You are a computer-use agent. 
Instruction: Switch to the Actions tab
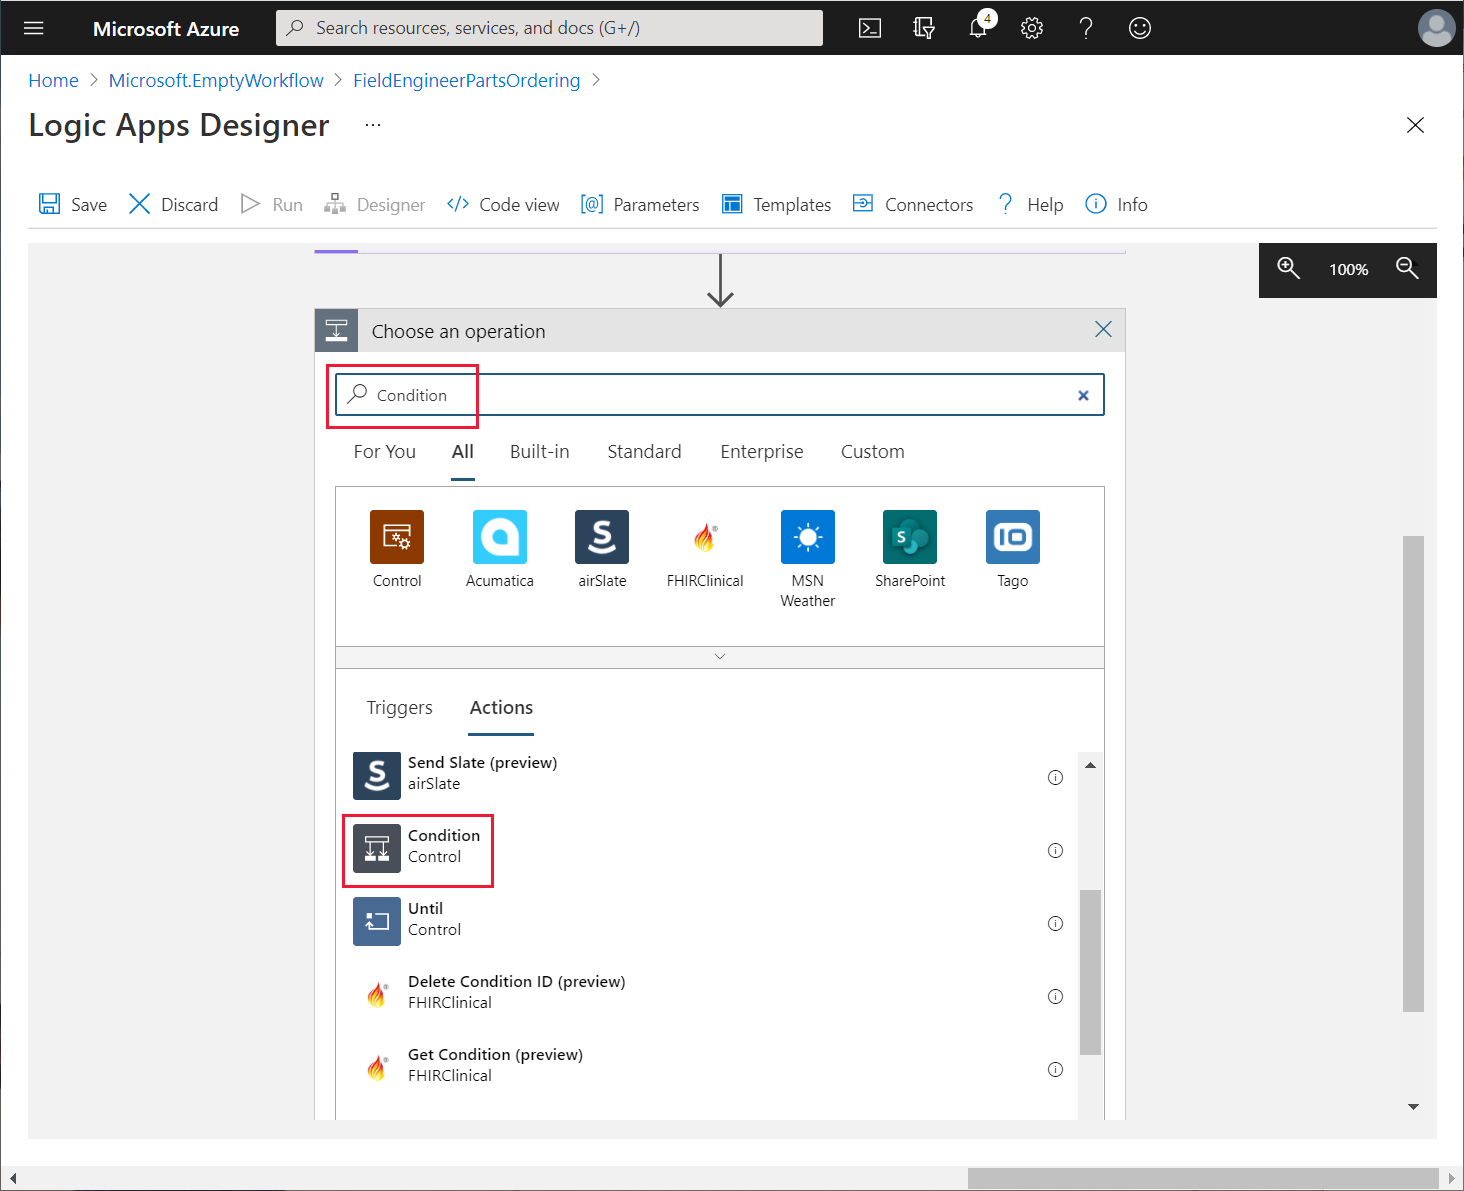tap(502, 707)
